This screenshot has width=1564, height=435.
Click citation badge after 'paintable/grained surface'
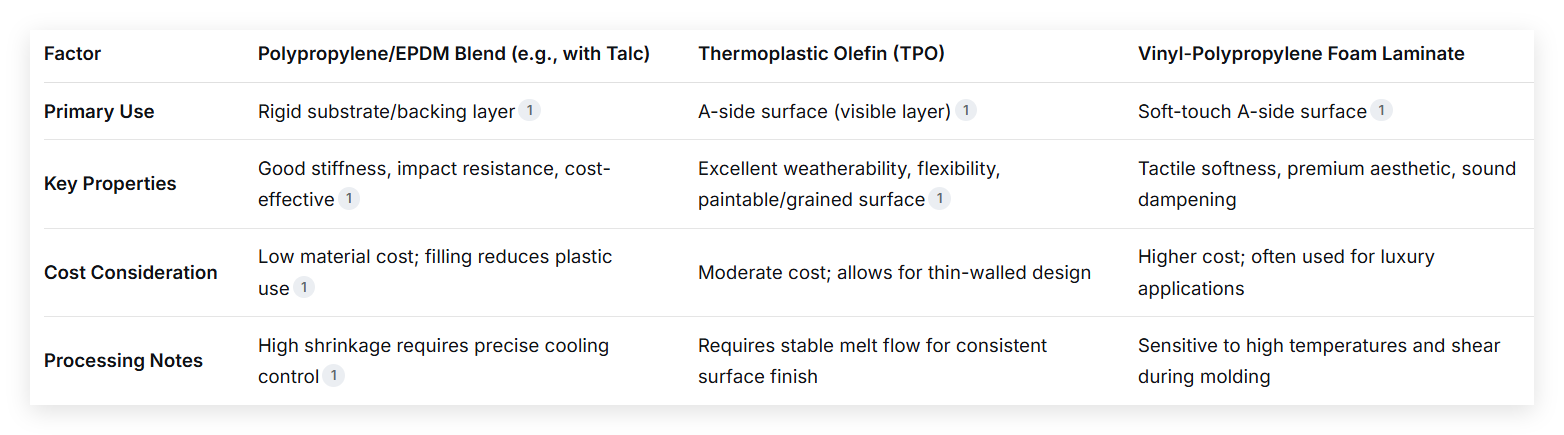tap(939, 199)
